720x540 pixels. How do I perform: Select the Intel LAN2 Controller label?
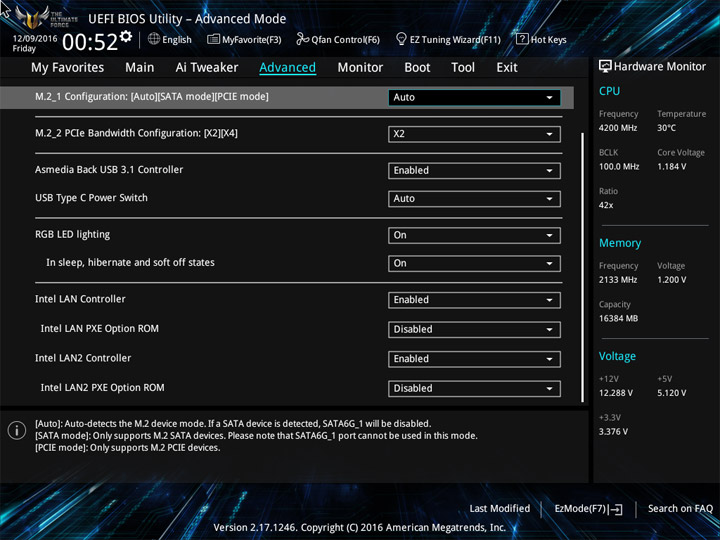point(83,358)
